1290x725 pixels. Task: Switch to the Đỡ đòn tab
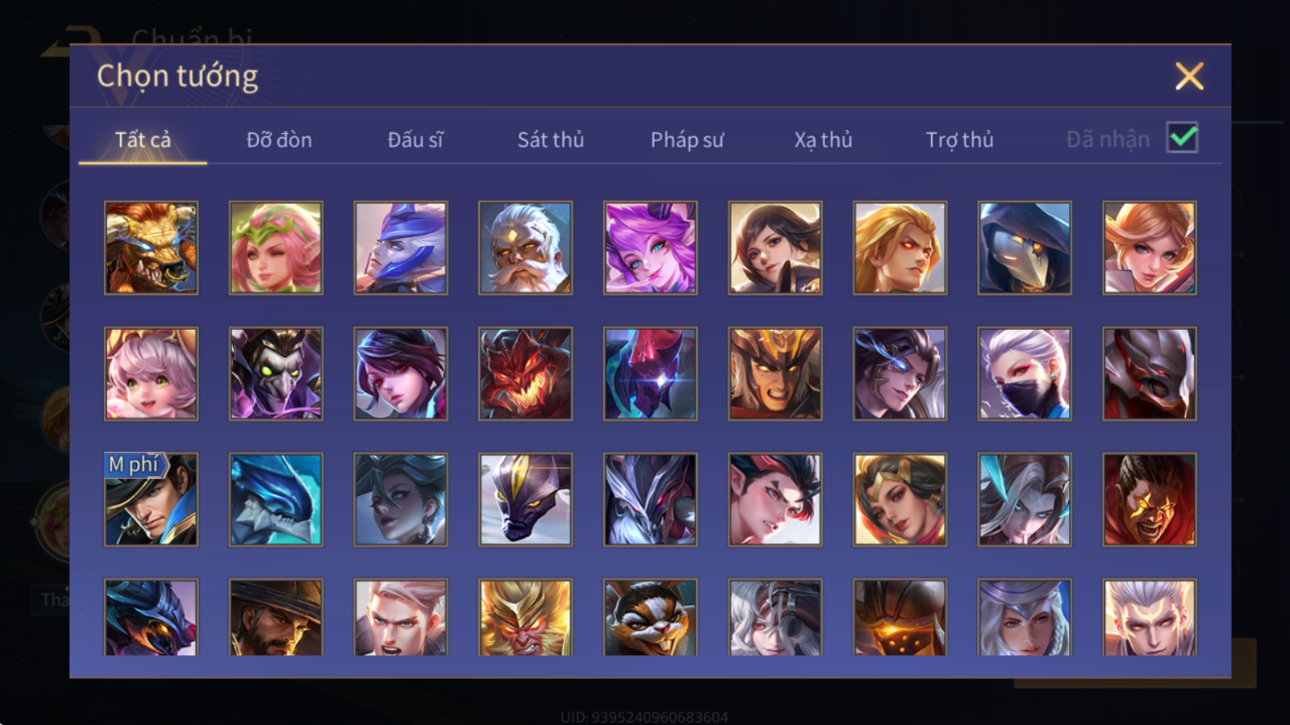tap(279, 140)
